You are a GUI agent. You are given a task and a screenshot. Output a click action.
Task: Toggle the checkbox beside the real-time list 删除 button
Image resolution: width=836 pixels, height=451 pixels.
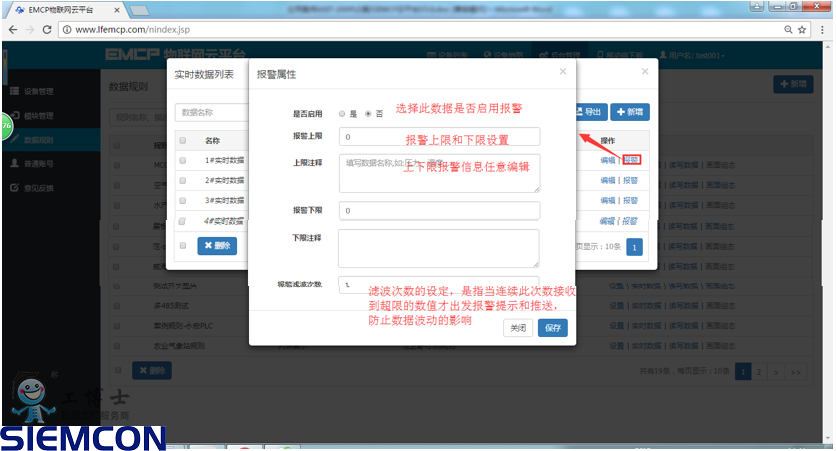[183, 246]
